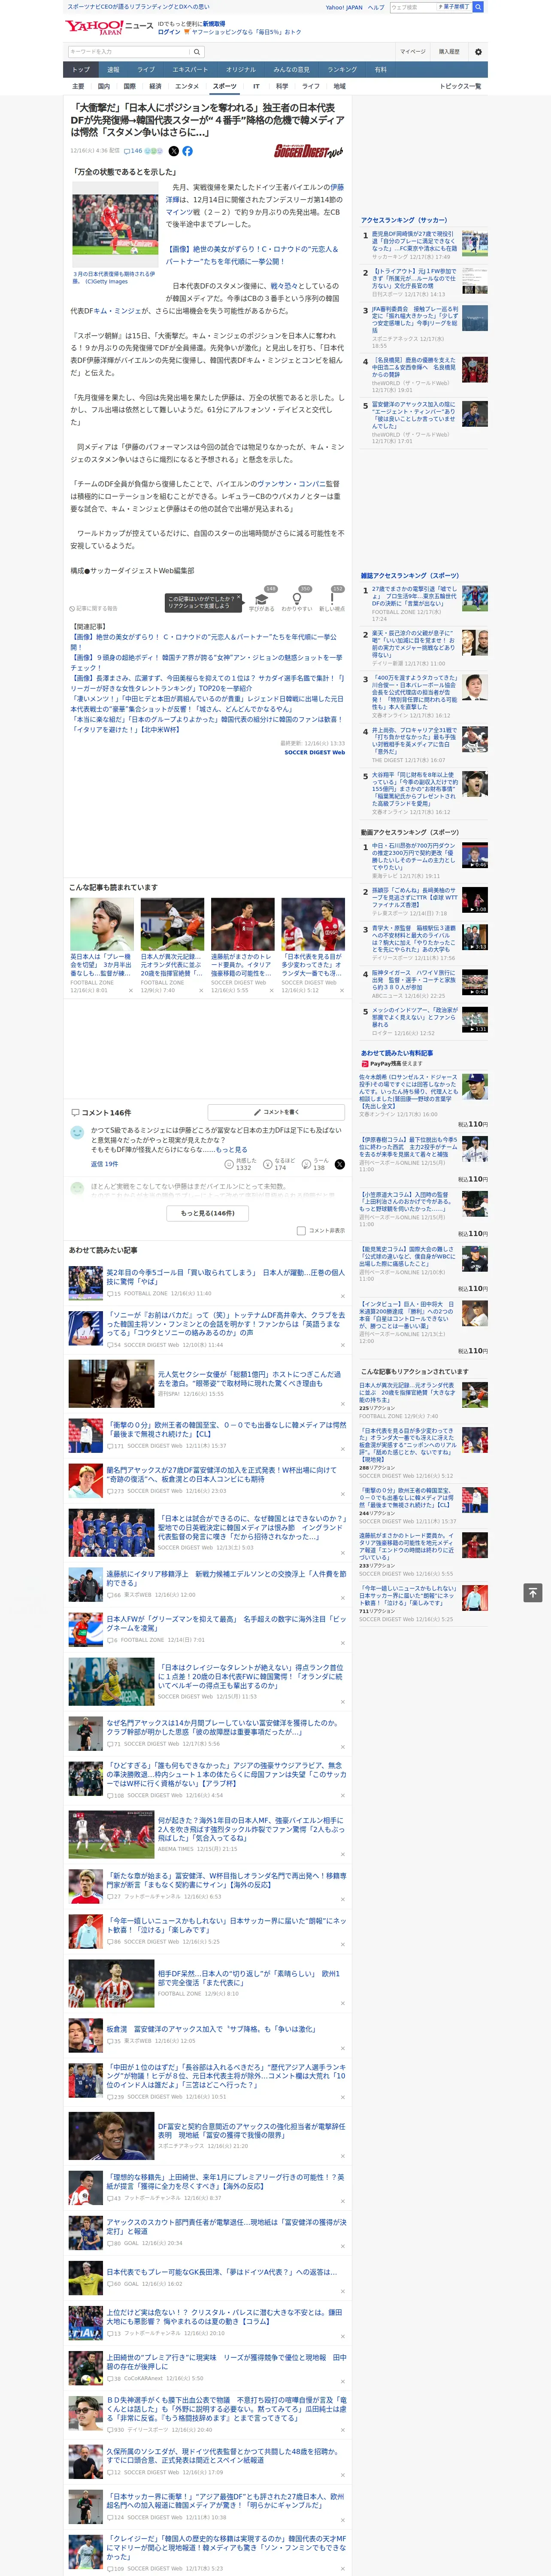
Task: Select the 地域 category tab
Action: pyautogui.click(x=340, y=86)
